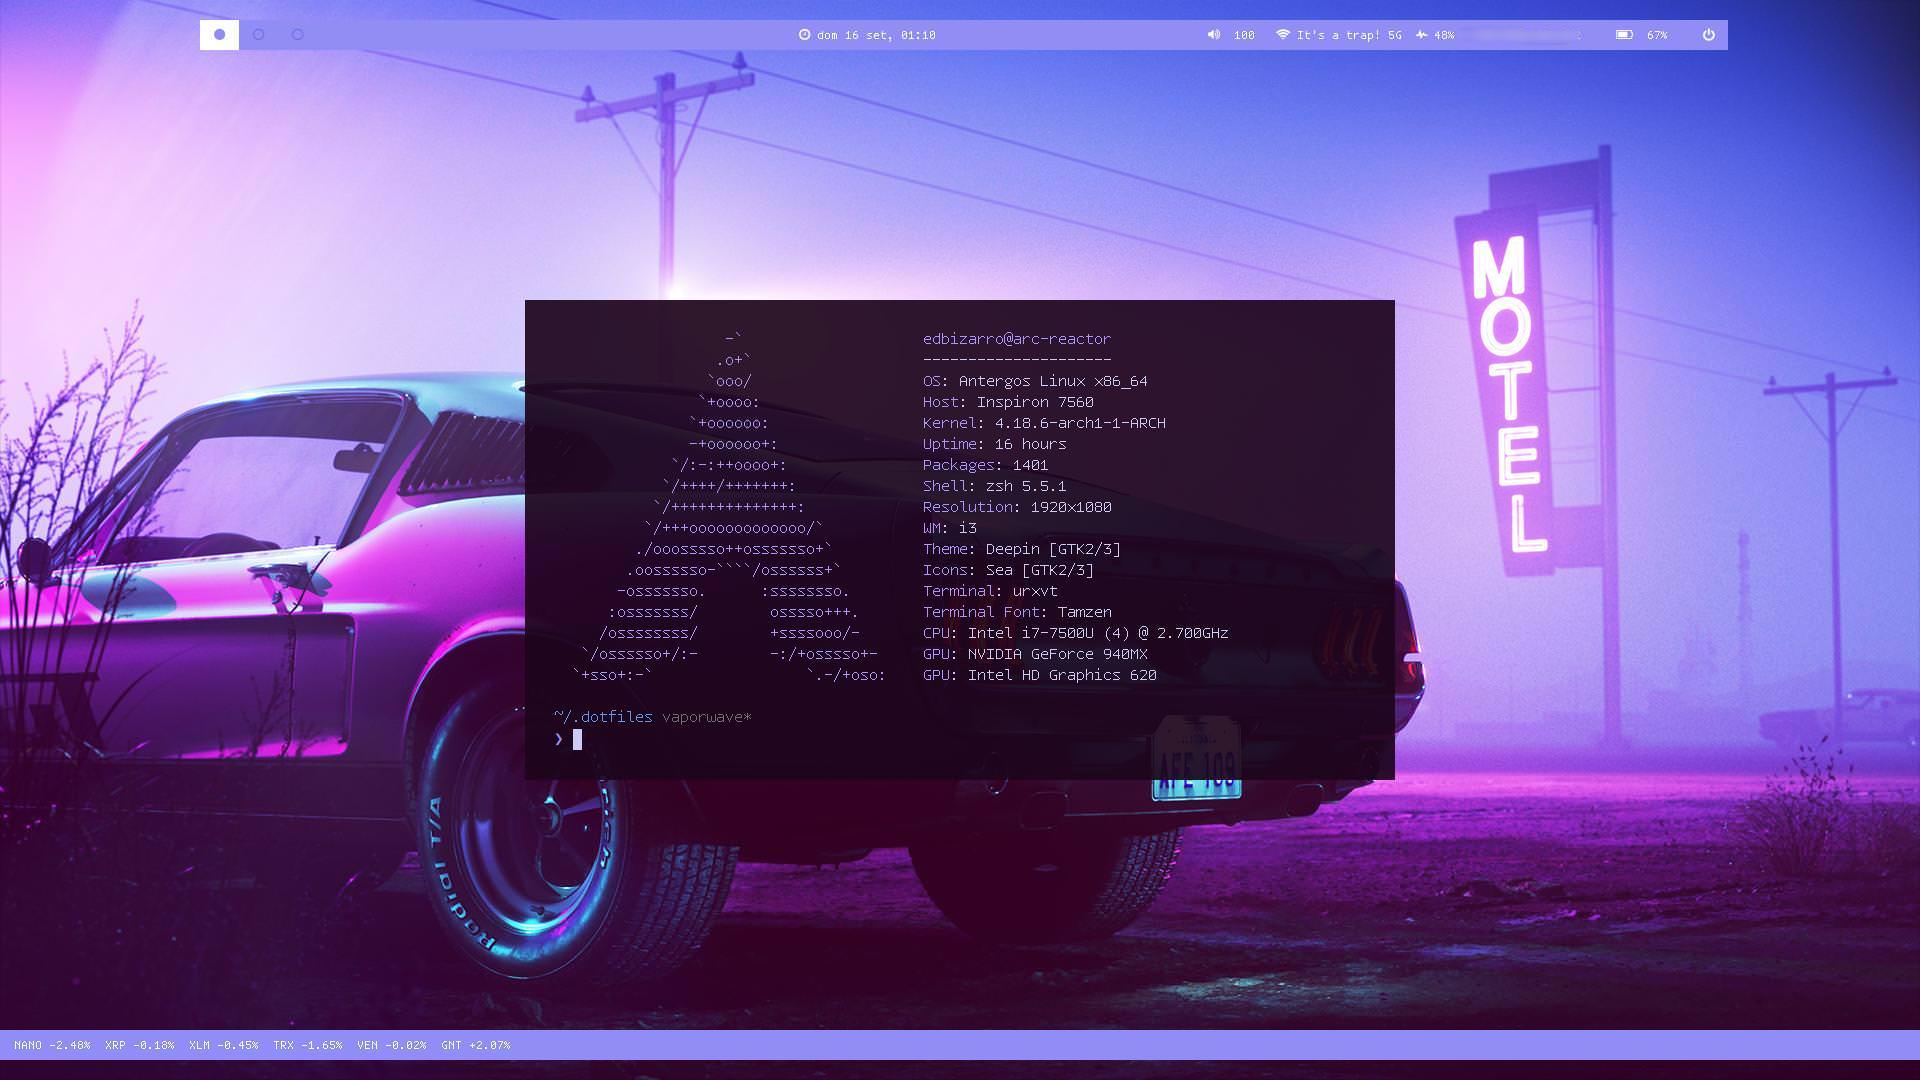The image size is (1920, 1080).
Task: Click the '~/.dotfiles' path in prompt
Action: 603,717
